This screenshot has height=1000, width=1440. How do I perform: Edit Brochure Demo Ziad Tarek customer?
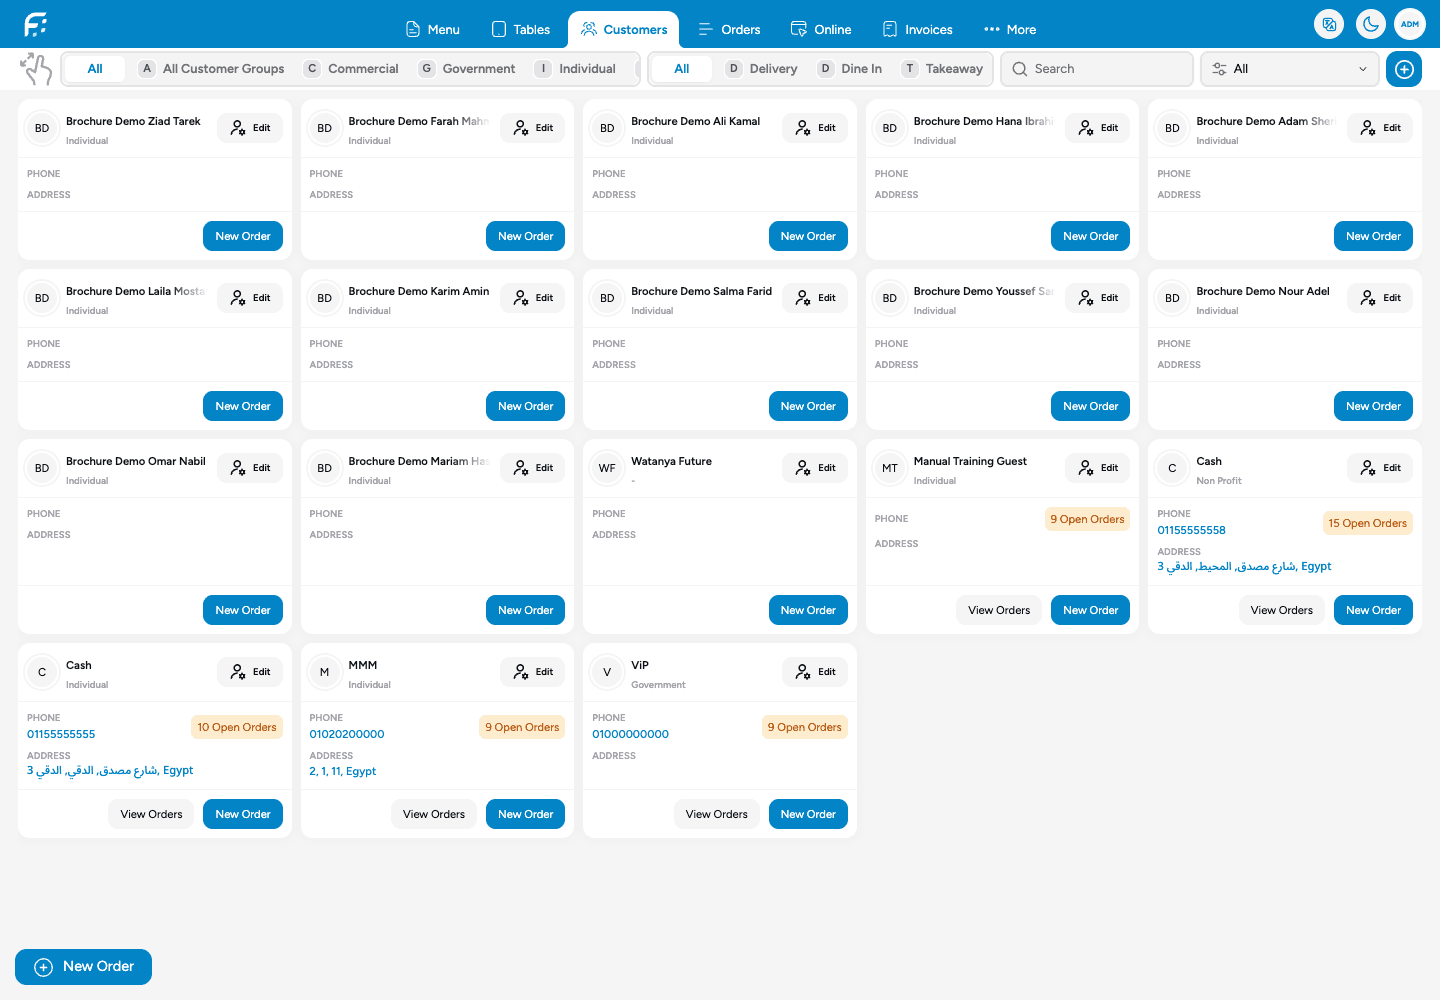pos(250,128)
